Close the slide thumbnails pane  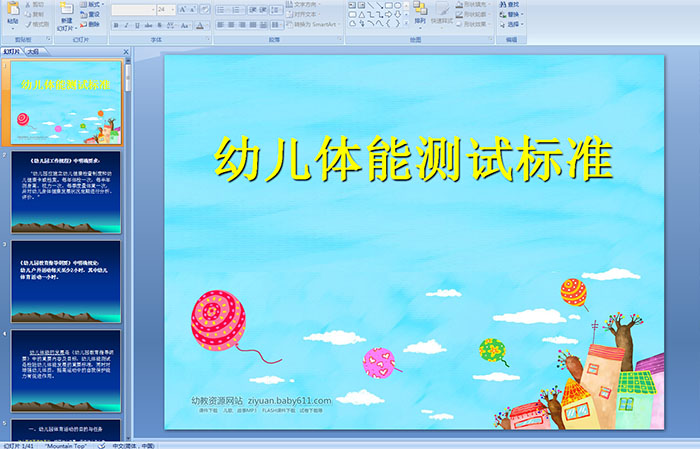coord(126,52)
